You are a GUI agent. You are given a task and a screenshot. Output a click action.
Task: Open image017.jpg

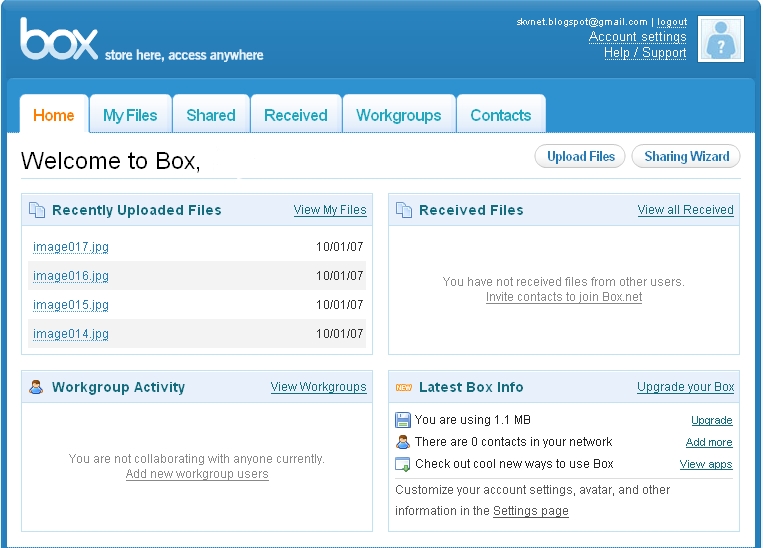(x=71, y=247)
